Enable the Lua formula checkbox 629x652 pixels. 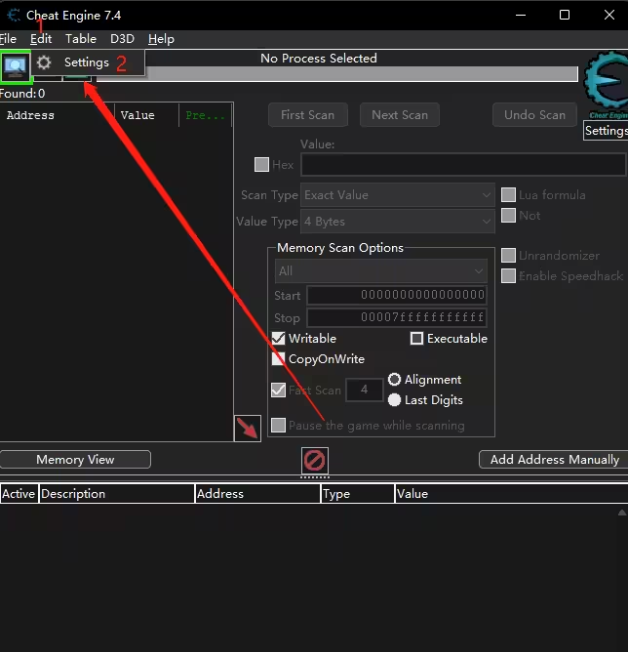[508, 195]
